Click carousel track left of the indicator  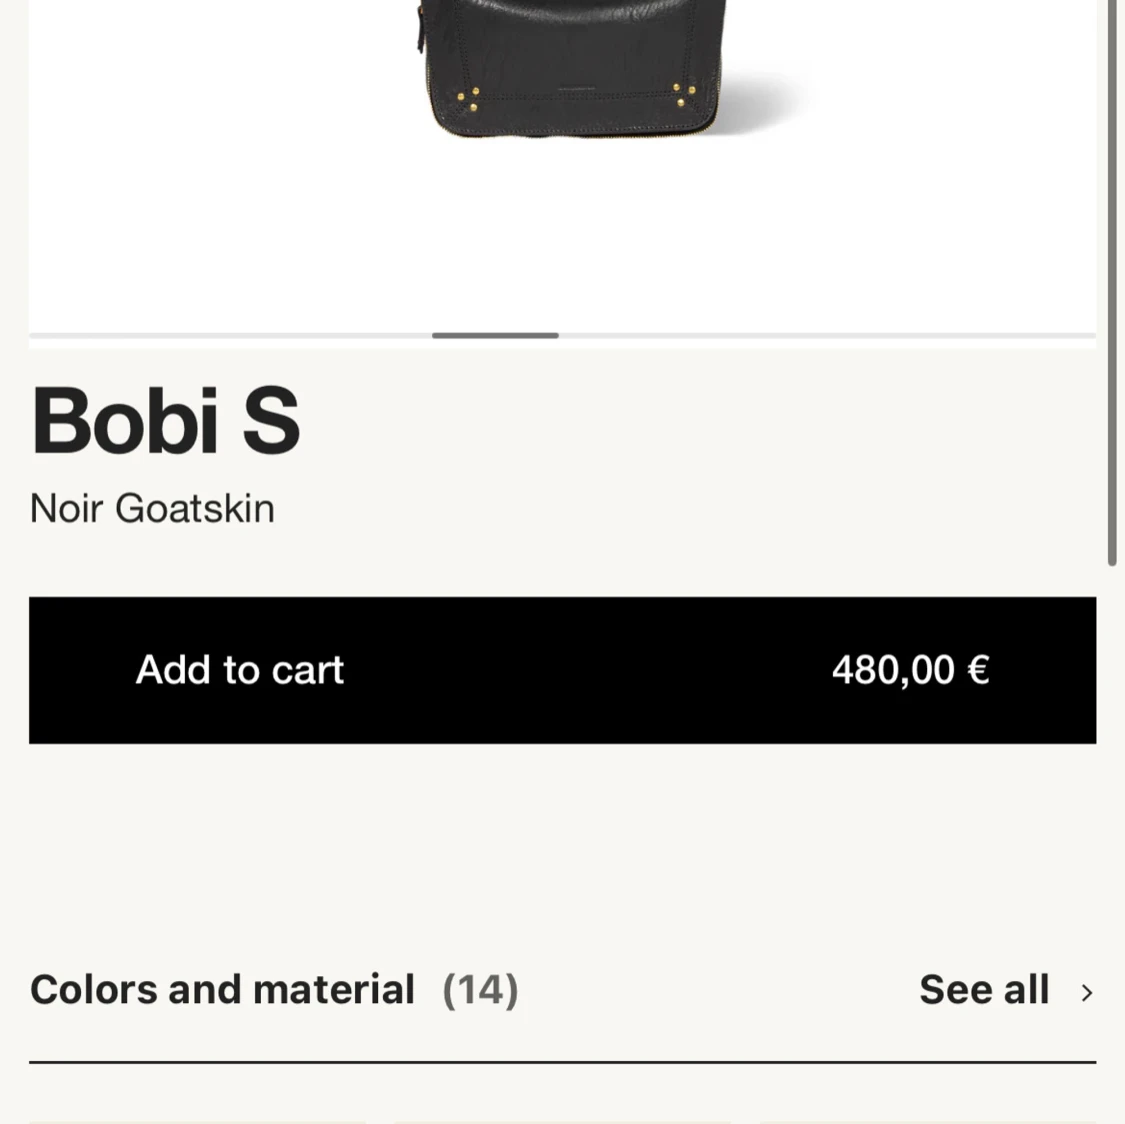point(230,336)
